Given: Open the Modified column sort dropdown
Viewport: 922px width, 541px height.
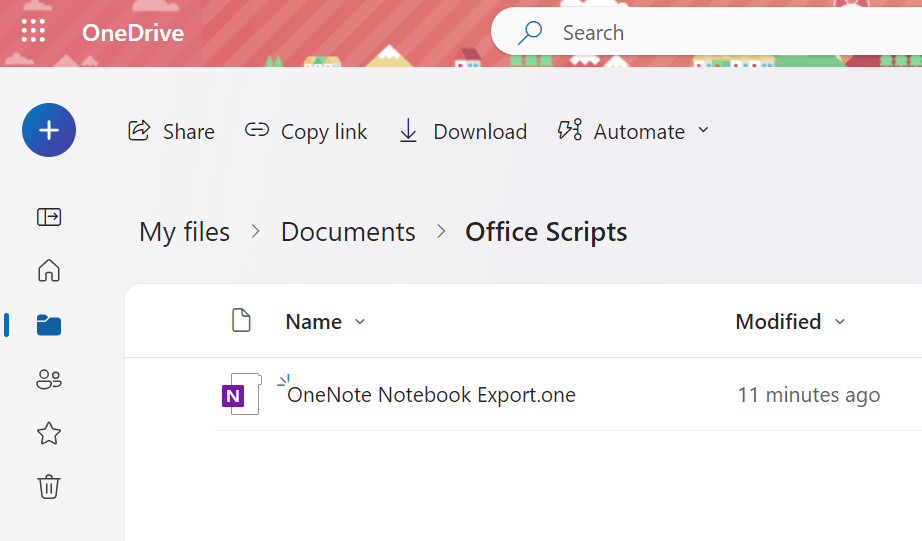Looking at the screenshot, I should [x=790, y=322].
